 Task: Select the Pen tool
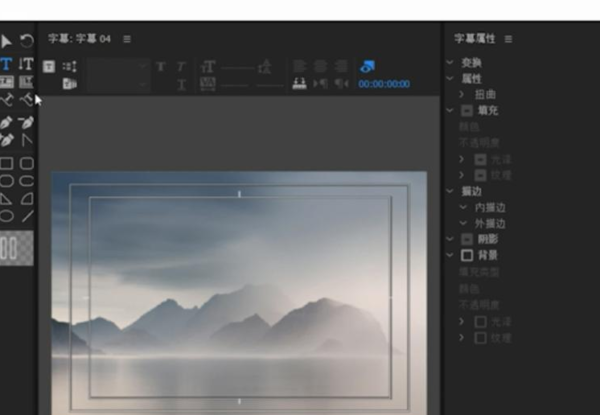click(x=6, y=123)
